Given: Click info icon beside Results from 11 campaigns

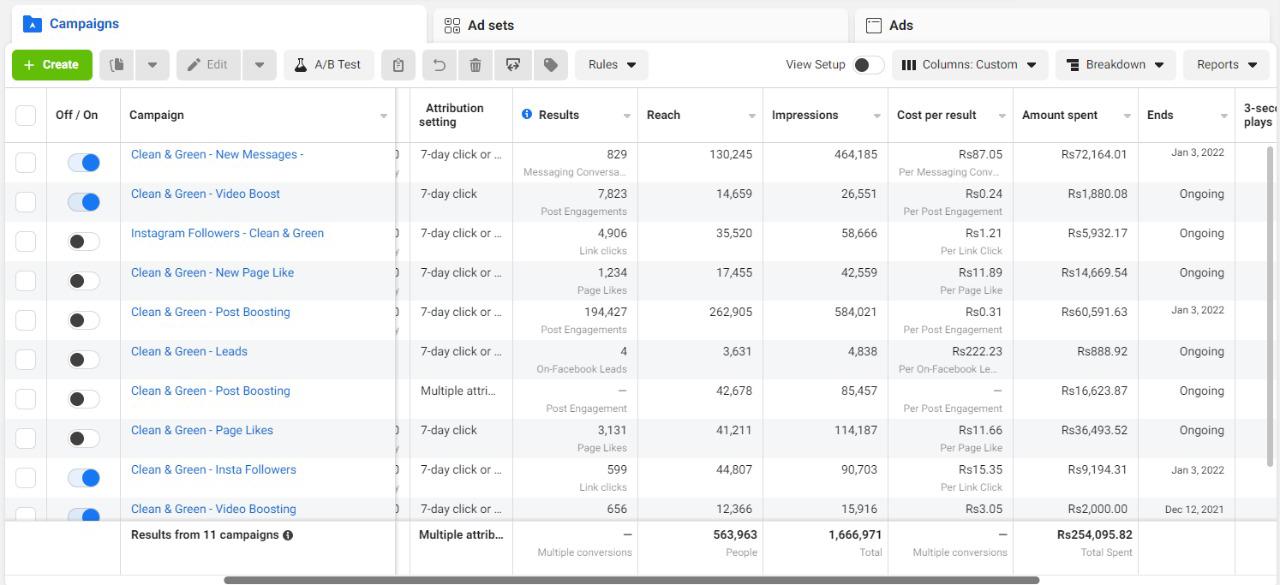Looking at the screenshot, I should 288,535.
